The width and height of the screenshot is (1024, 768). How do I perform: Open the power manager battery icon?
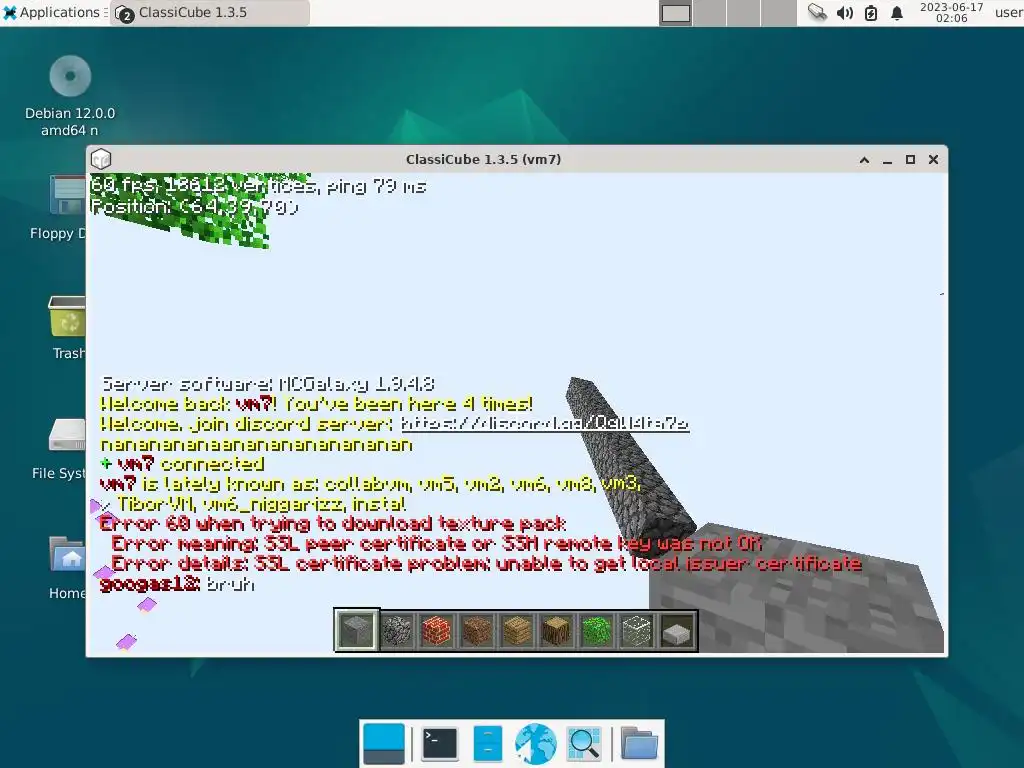[871, 12]
